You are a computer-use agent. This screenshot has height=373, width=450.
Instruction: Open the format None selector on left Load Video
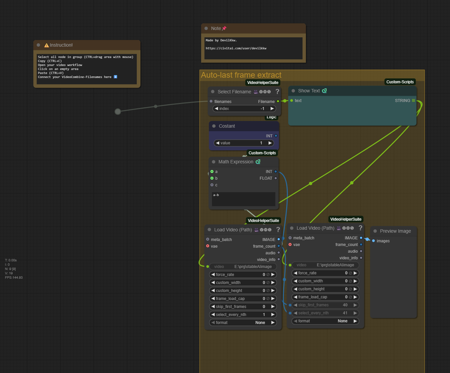243,322
